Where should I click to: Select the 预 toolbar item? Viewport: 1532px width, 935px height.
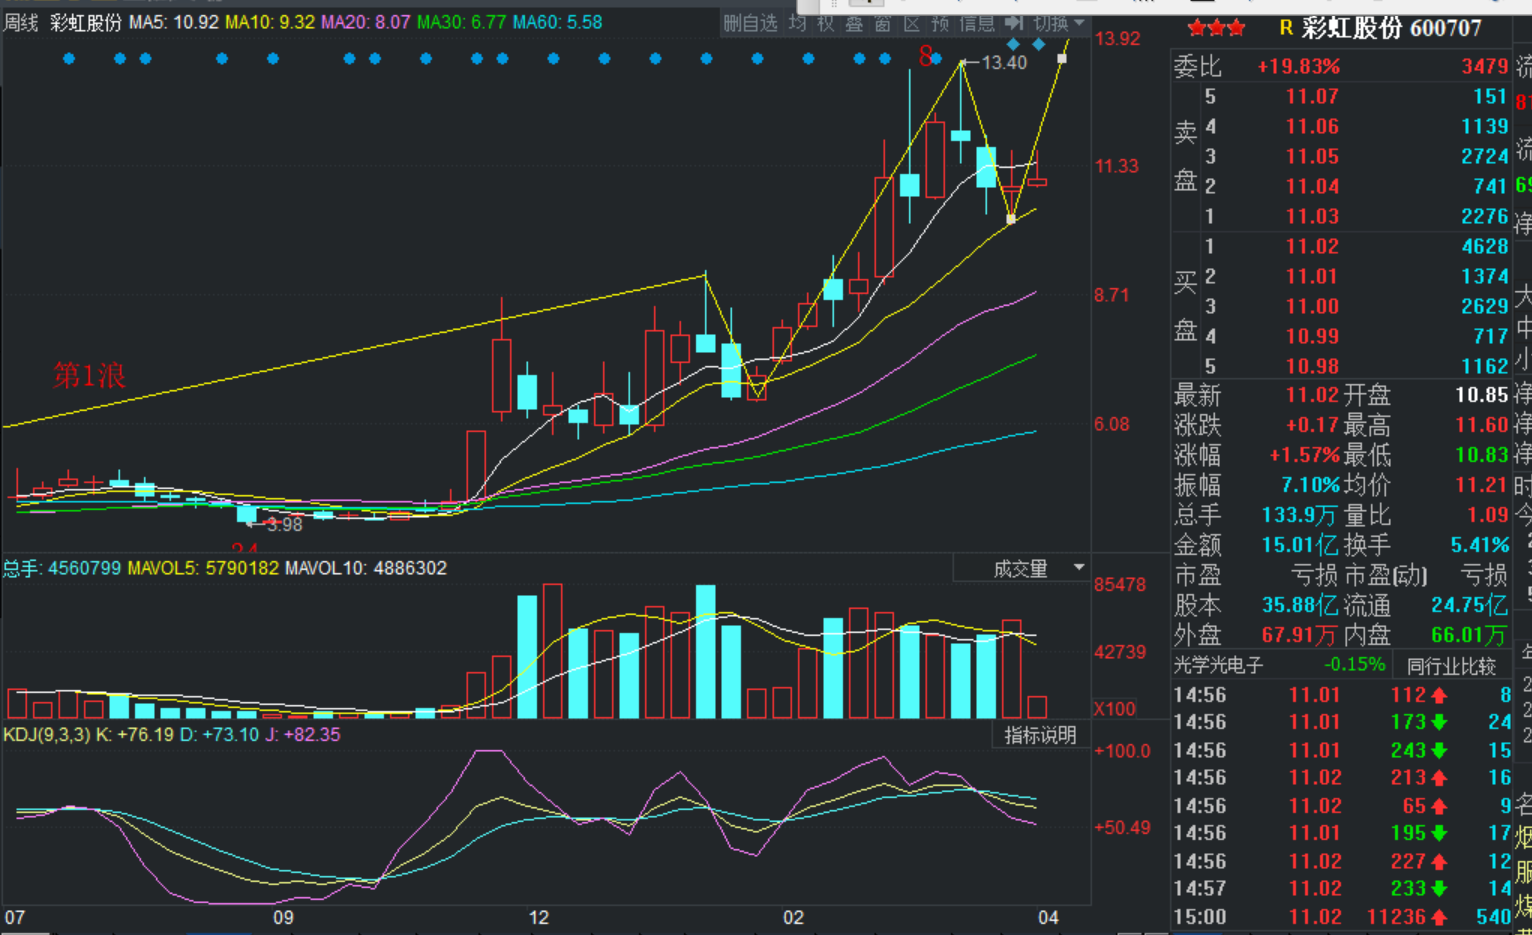[940, 23]
